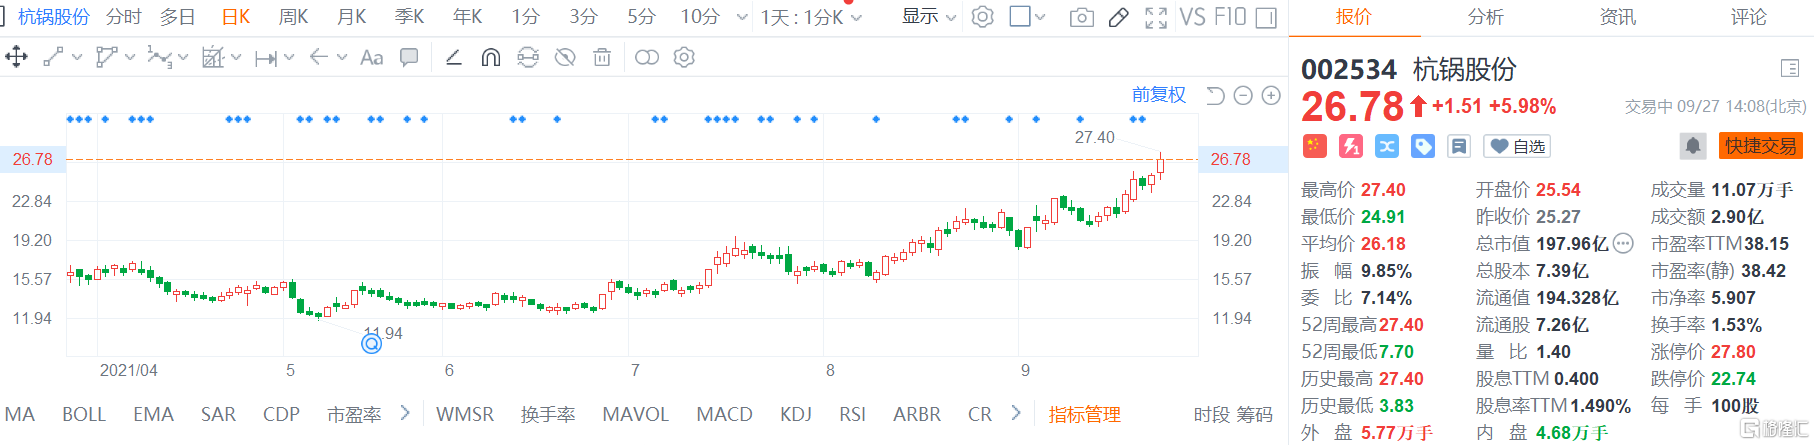Reset chart zoom with undo arrow
The image size is (1815, 445).
[x=1215, y=95]
